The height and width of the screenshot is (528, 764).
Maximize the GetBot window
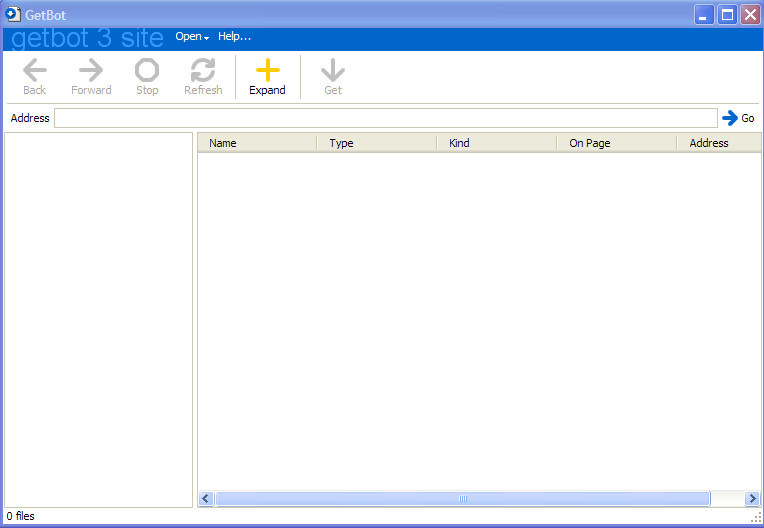coord(727,15)
